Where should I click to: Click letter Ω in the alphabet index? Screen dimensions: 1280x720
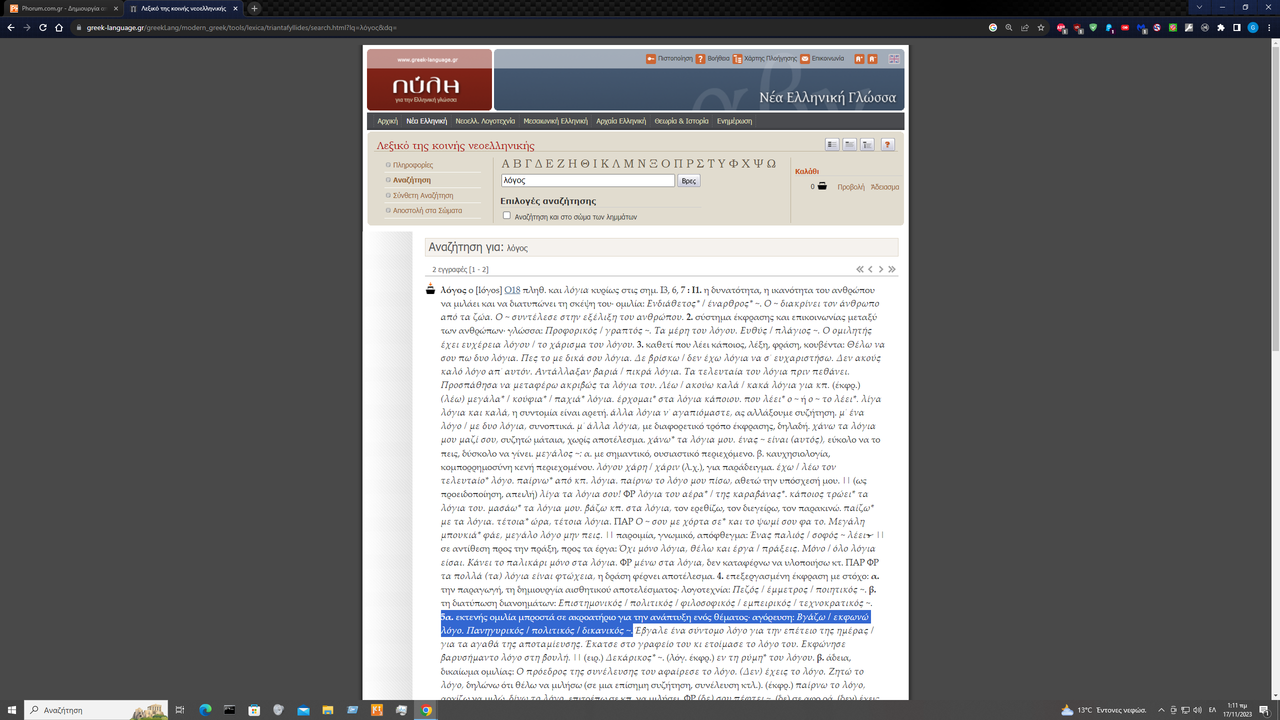[771, 163]
